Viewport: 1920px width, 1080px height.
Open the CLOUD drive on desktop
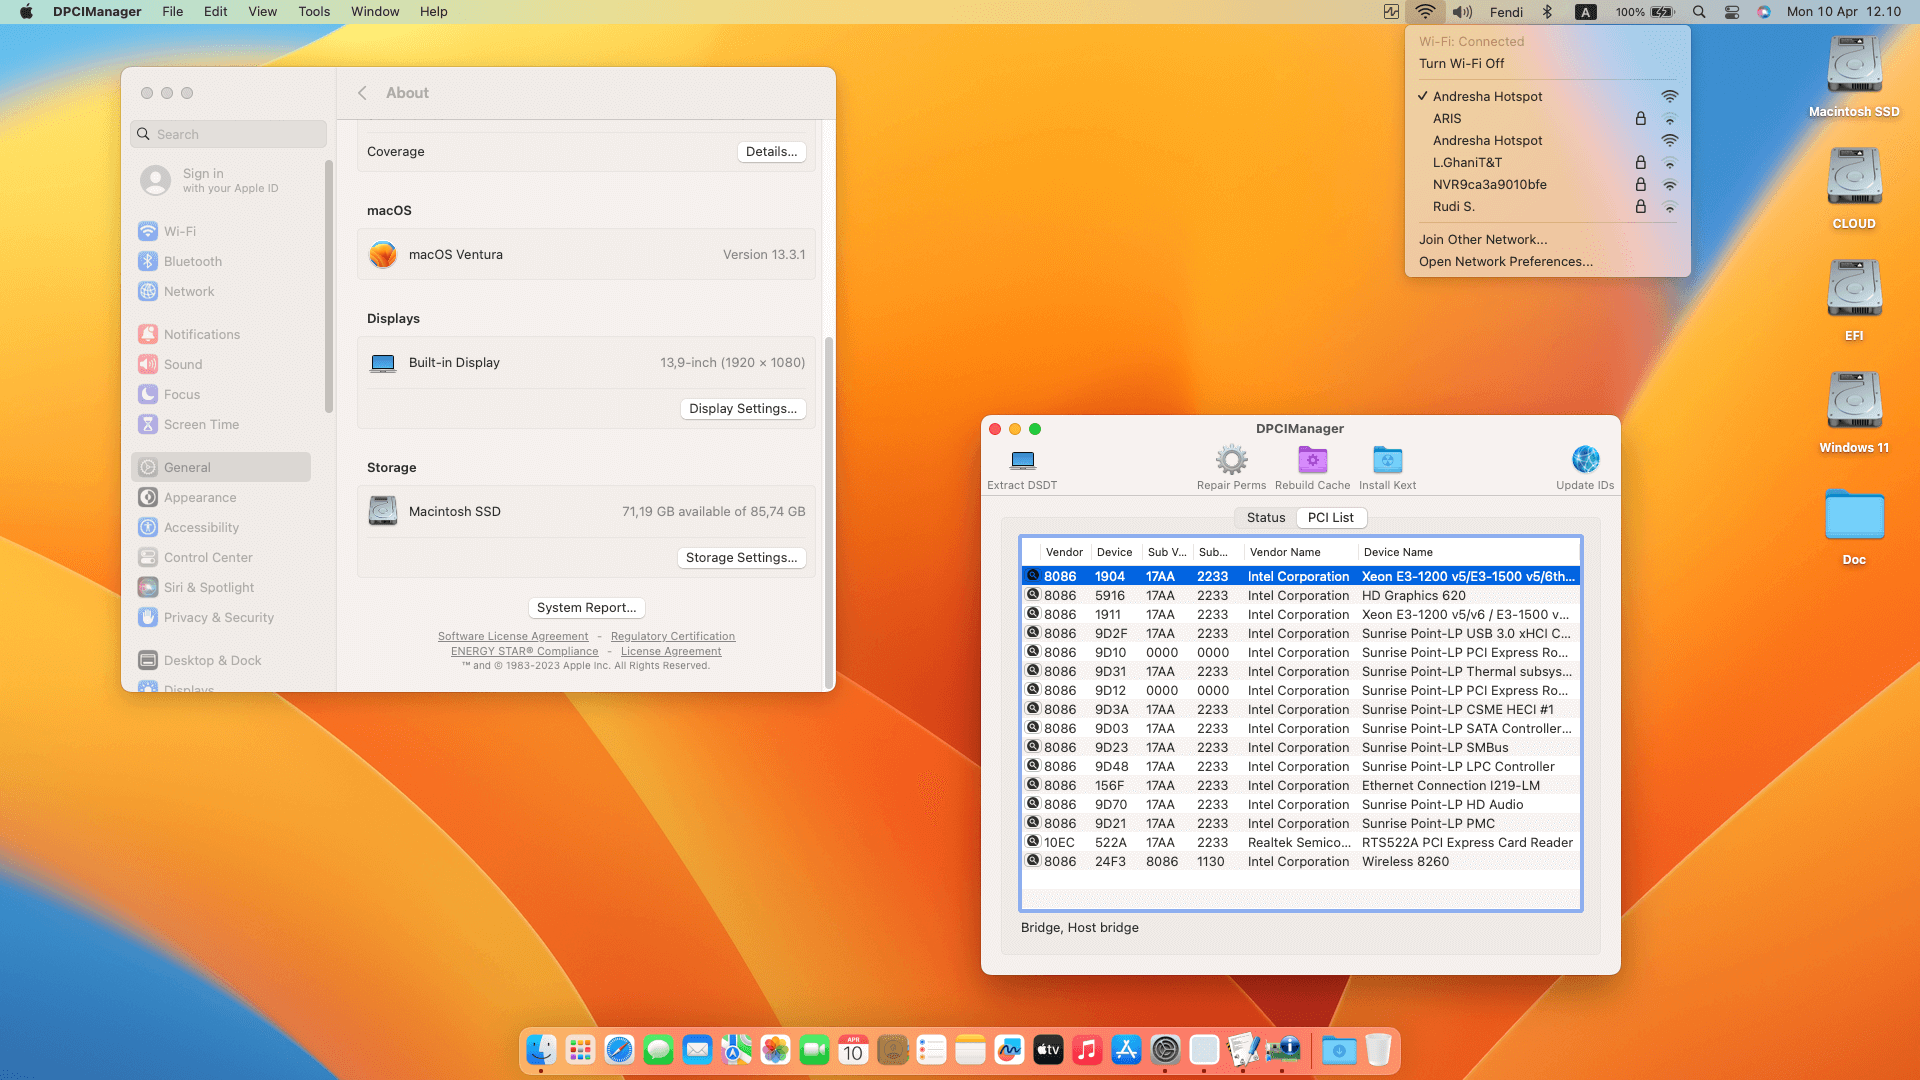tap(1854, 188)
